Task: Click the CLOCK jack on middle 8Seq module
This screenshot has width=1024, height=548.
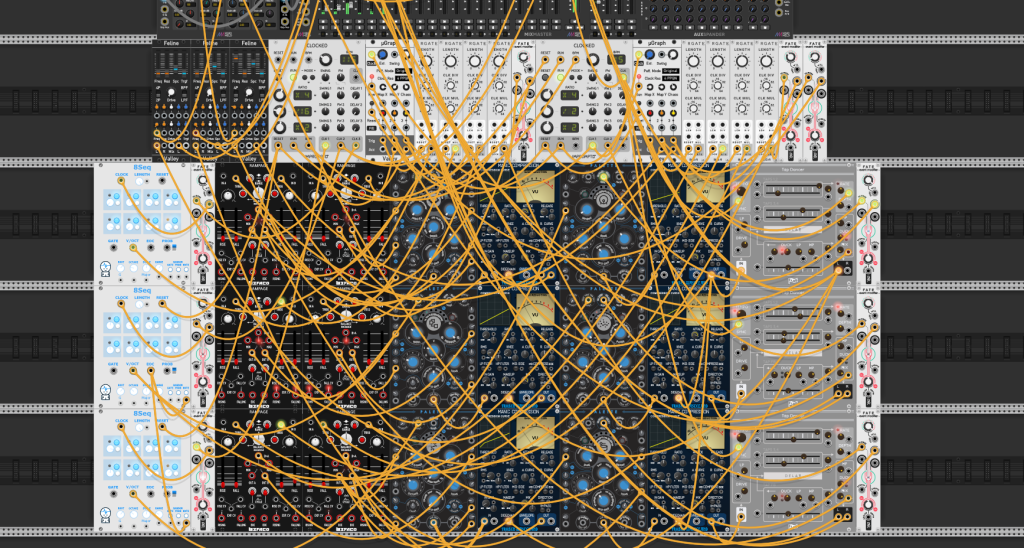Action: click(x=122, y=304)
